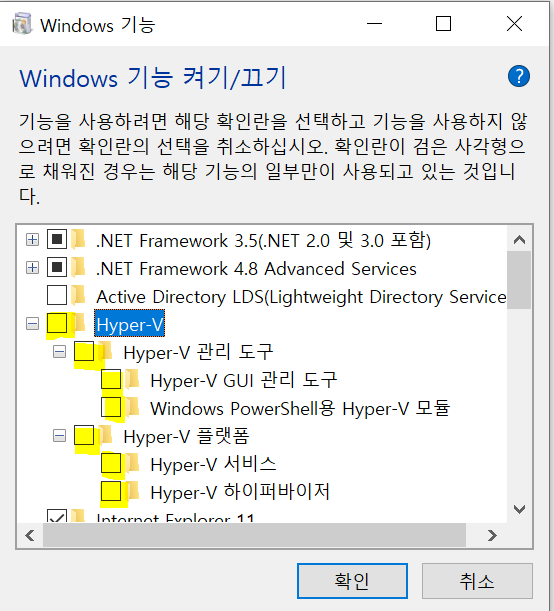
Task: Select Active Directory LDS row text
Action: coord(301,297)
